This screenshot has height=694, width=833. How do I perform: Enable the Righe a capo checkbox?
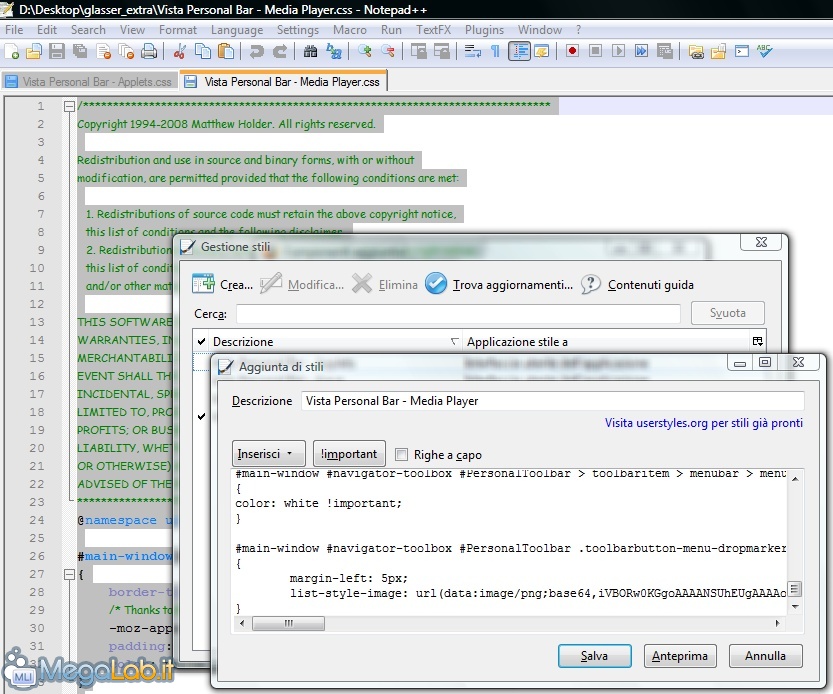click(402, 454)
